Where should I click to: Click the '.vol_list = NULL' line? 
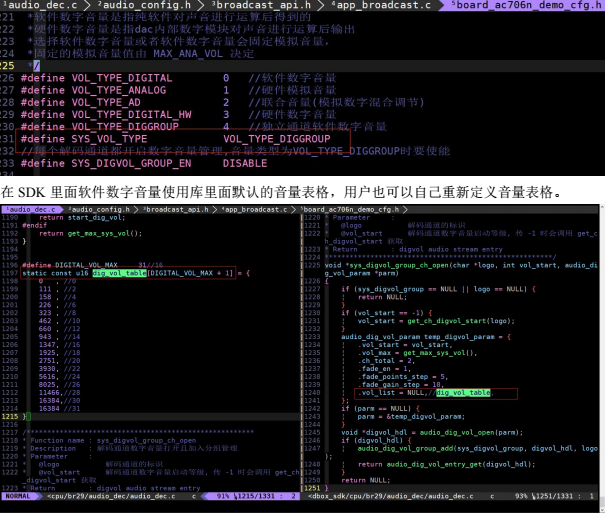pyautogui.click(x=426, y=393)
